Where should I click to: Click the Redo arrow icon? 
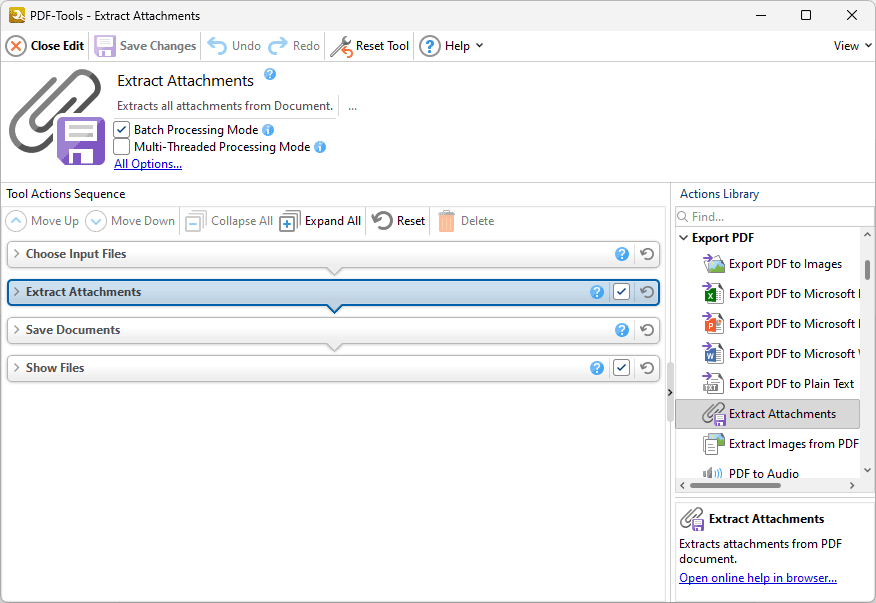(278, 46)
